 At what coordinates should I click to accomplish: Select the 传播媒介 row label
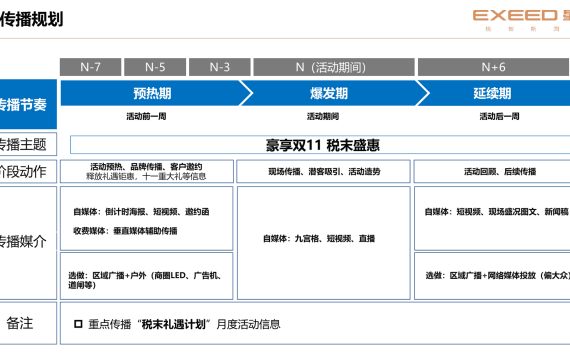[28, 243]
